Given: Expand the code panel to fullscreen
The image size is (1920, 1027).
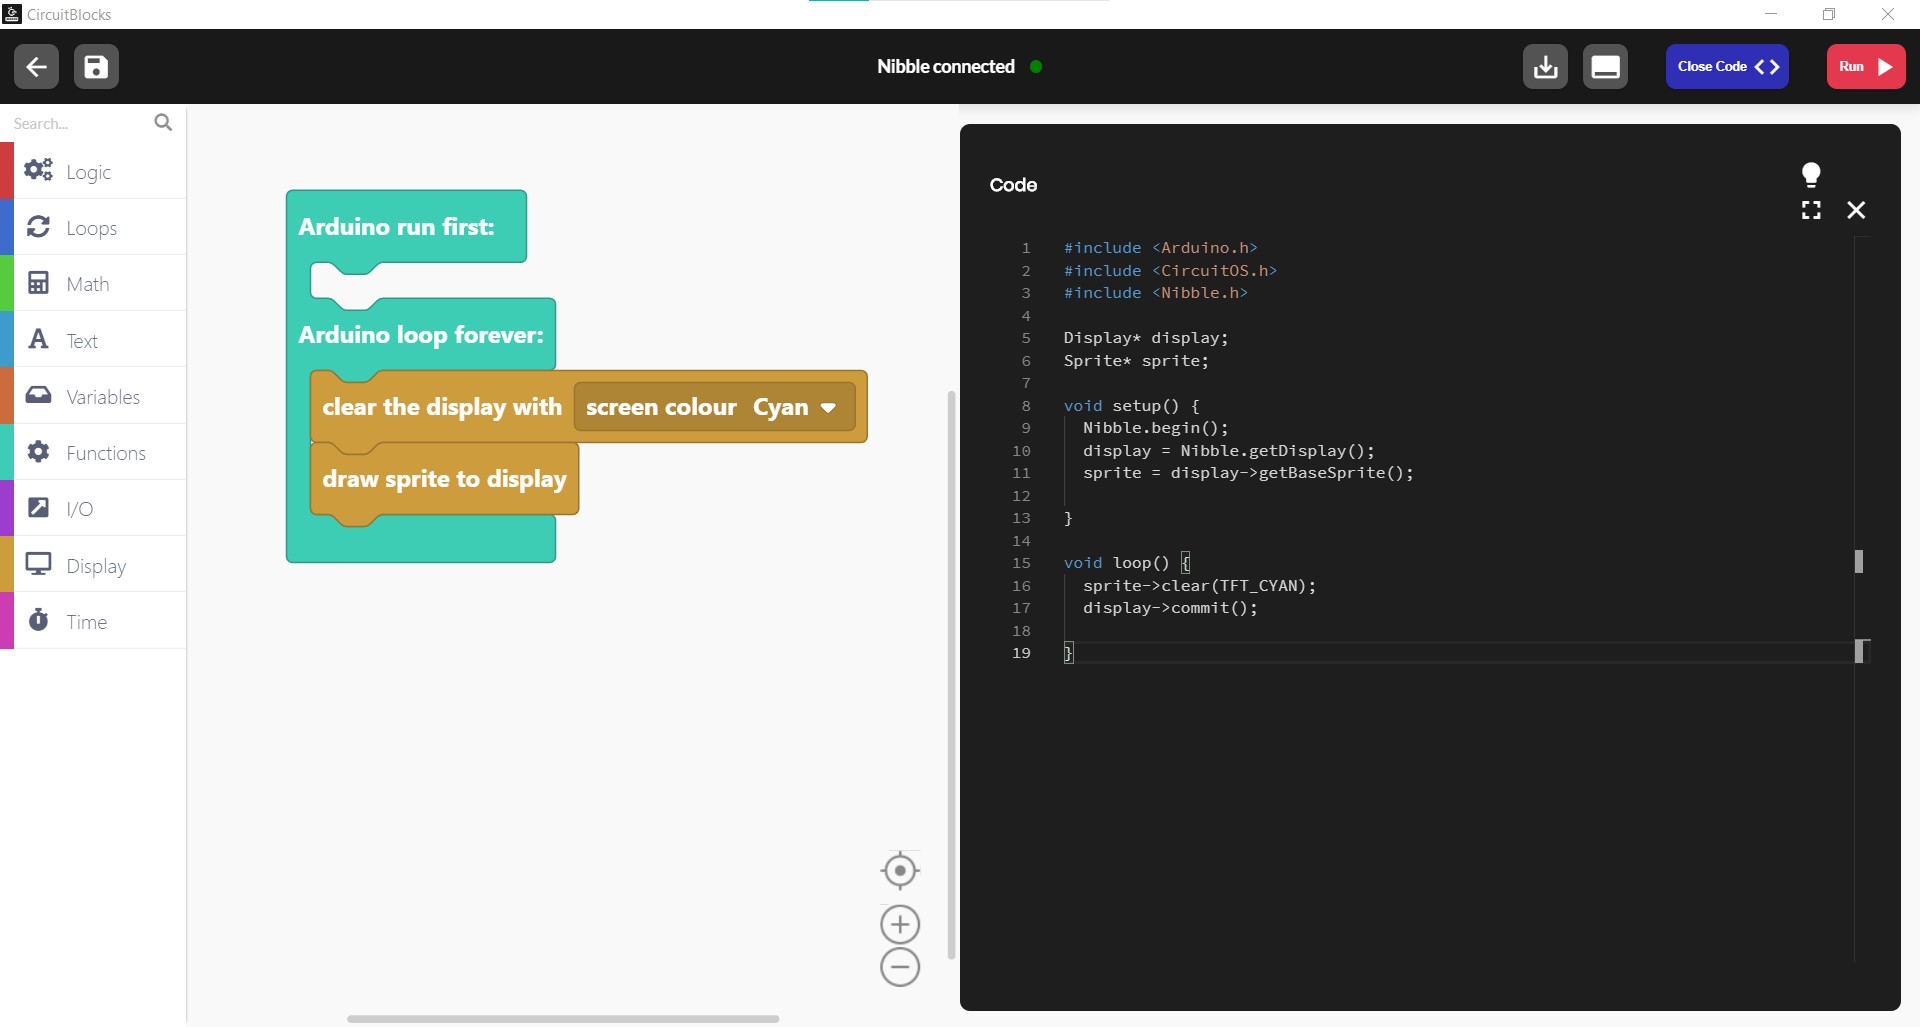Looking at the screenshot, I should click(x=1811, y=210).
